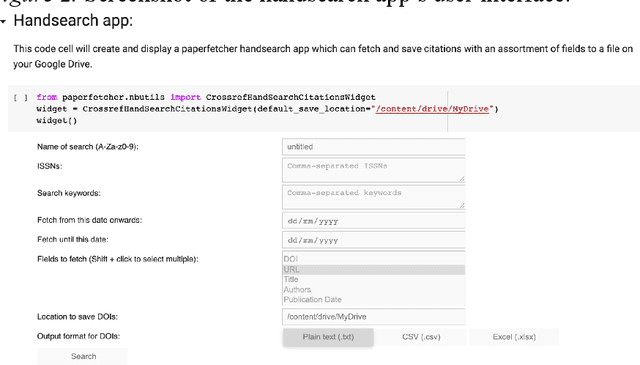Click the Location to save DOIs field
Viewport: 640px width, 365px height.
[373, 317]
